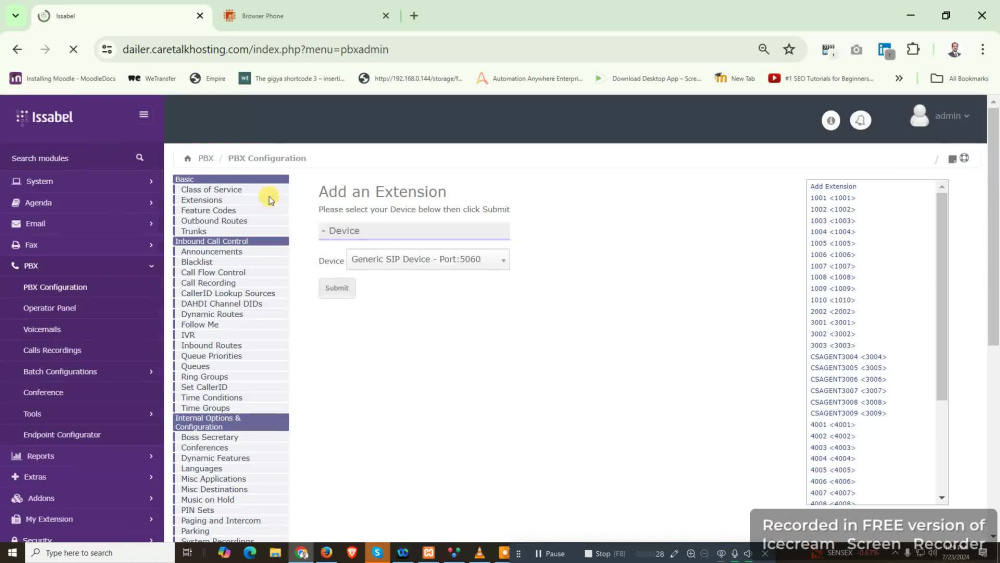Screen dimensions: 1000x563
Task: Click the extension list scrollbar down arrow
Action: (941, 498)
